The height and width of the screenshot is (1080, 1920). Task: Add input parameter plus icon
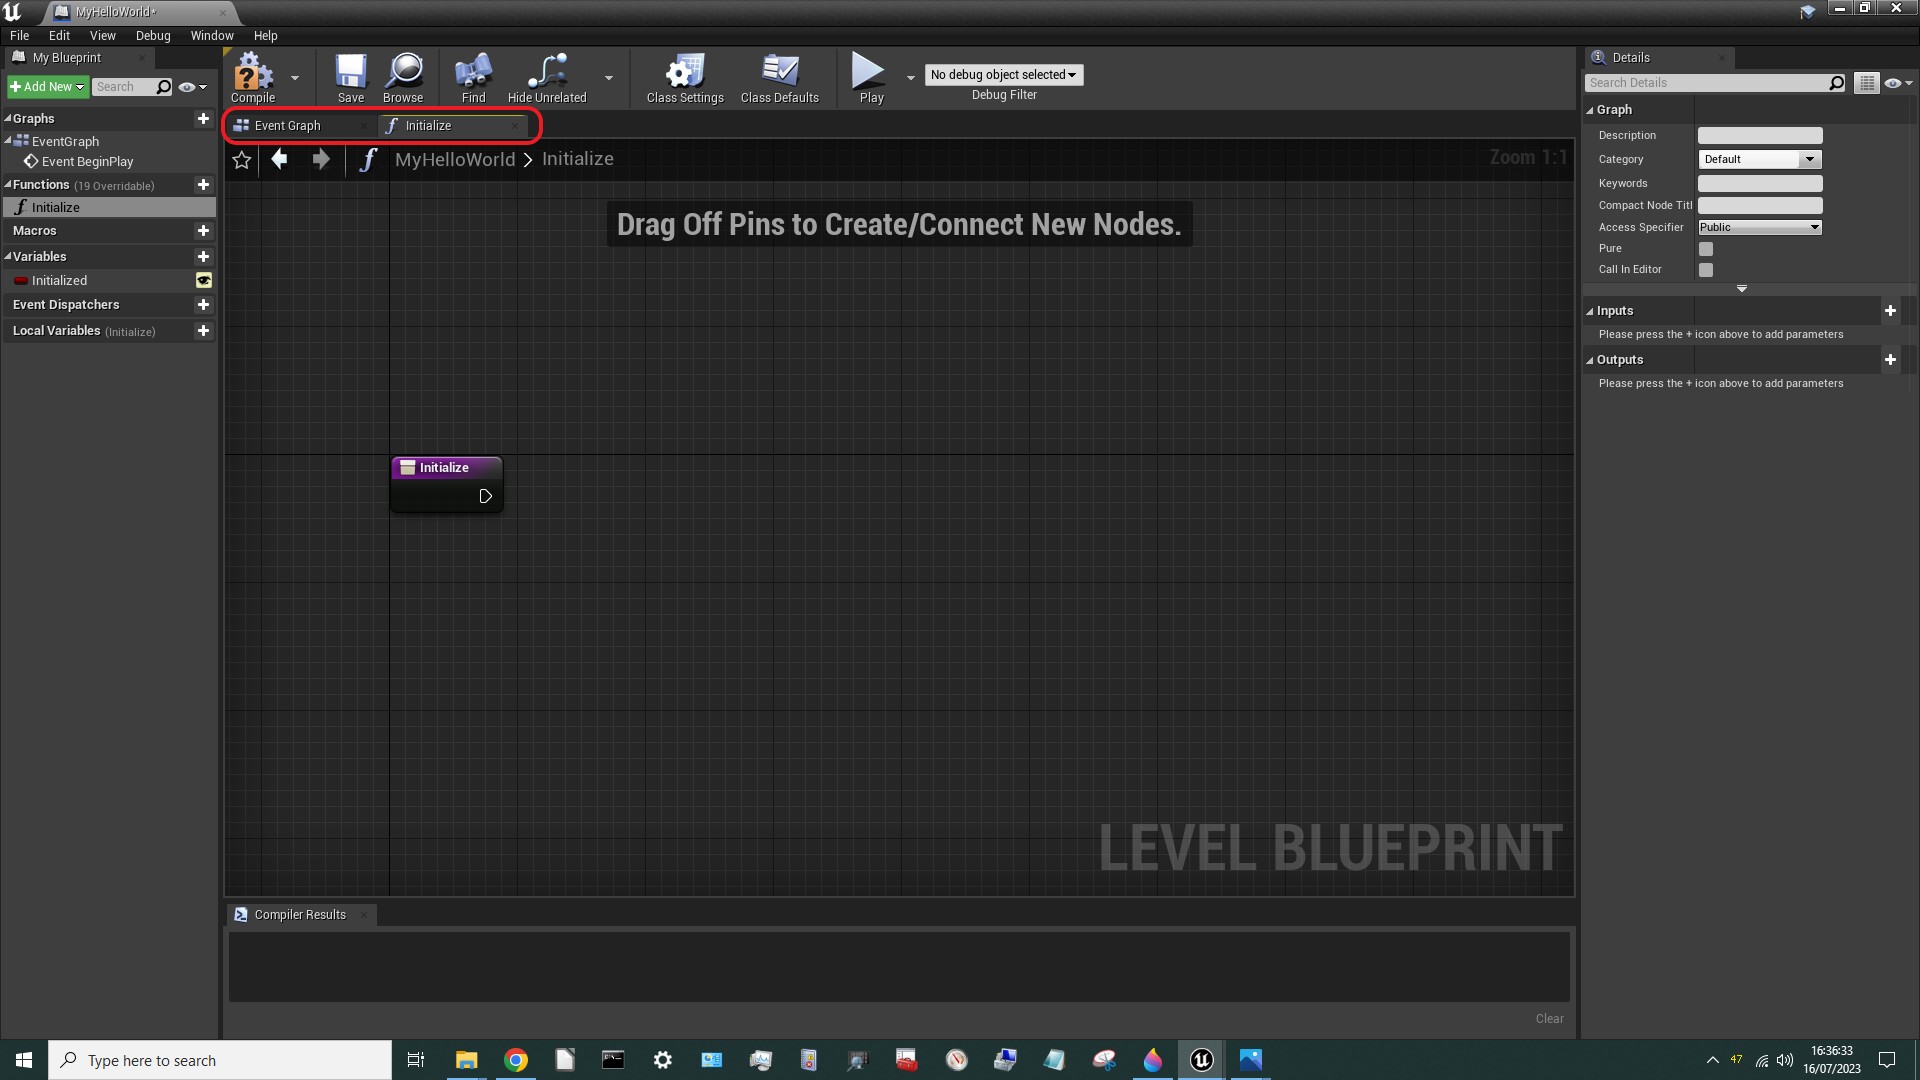tap(1890, 311)
